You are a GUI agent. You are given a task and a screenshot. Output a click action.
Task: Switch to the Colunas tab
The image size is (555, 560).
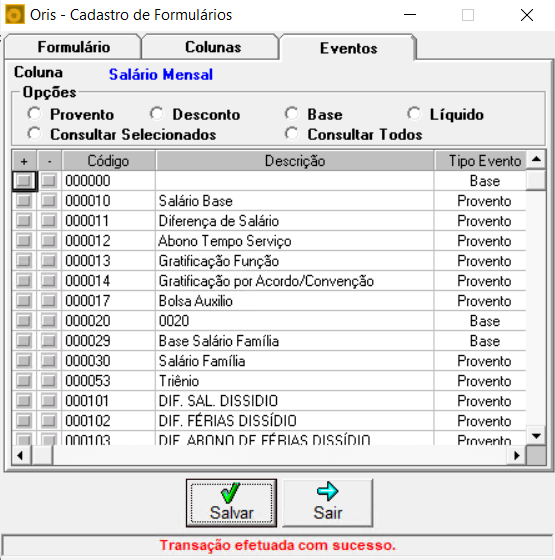pos(213,47)
